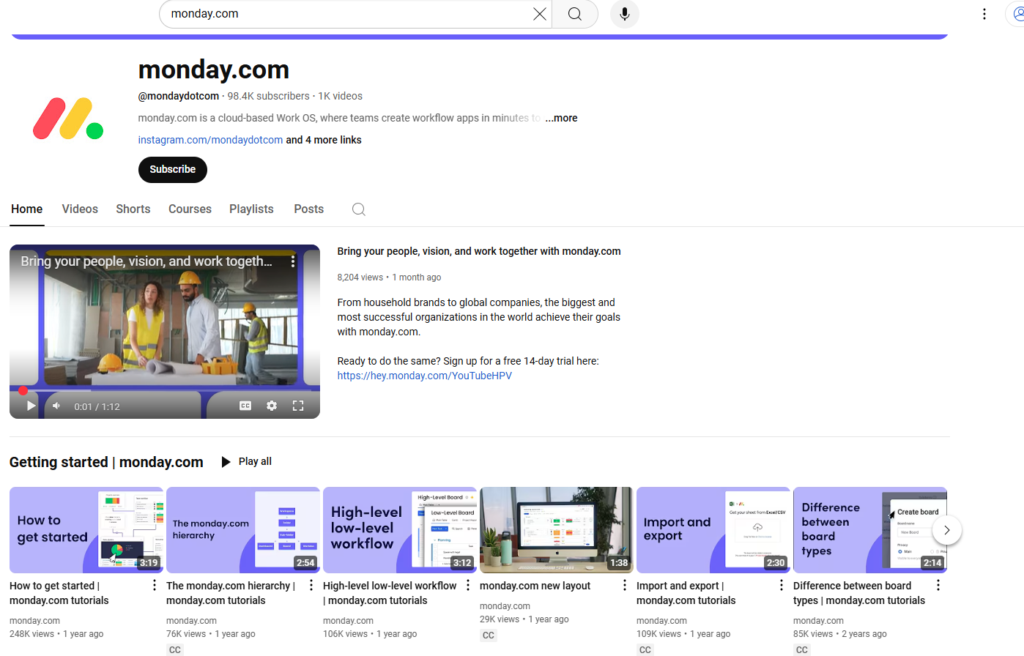
Task: Open the hey.monday.com/YouTubeHPV trial link
Action: [424, 376]
